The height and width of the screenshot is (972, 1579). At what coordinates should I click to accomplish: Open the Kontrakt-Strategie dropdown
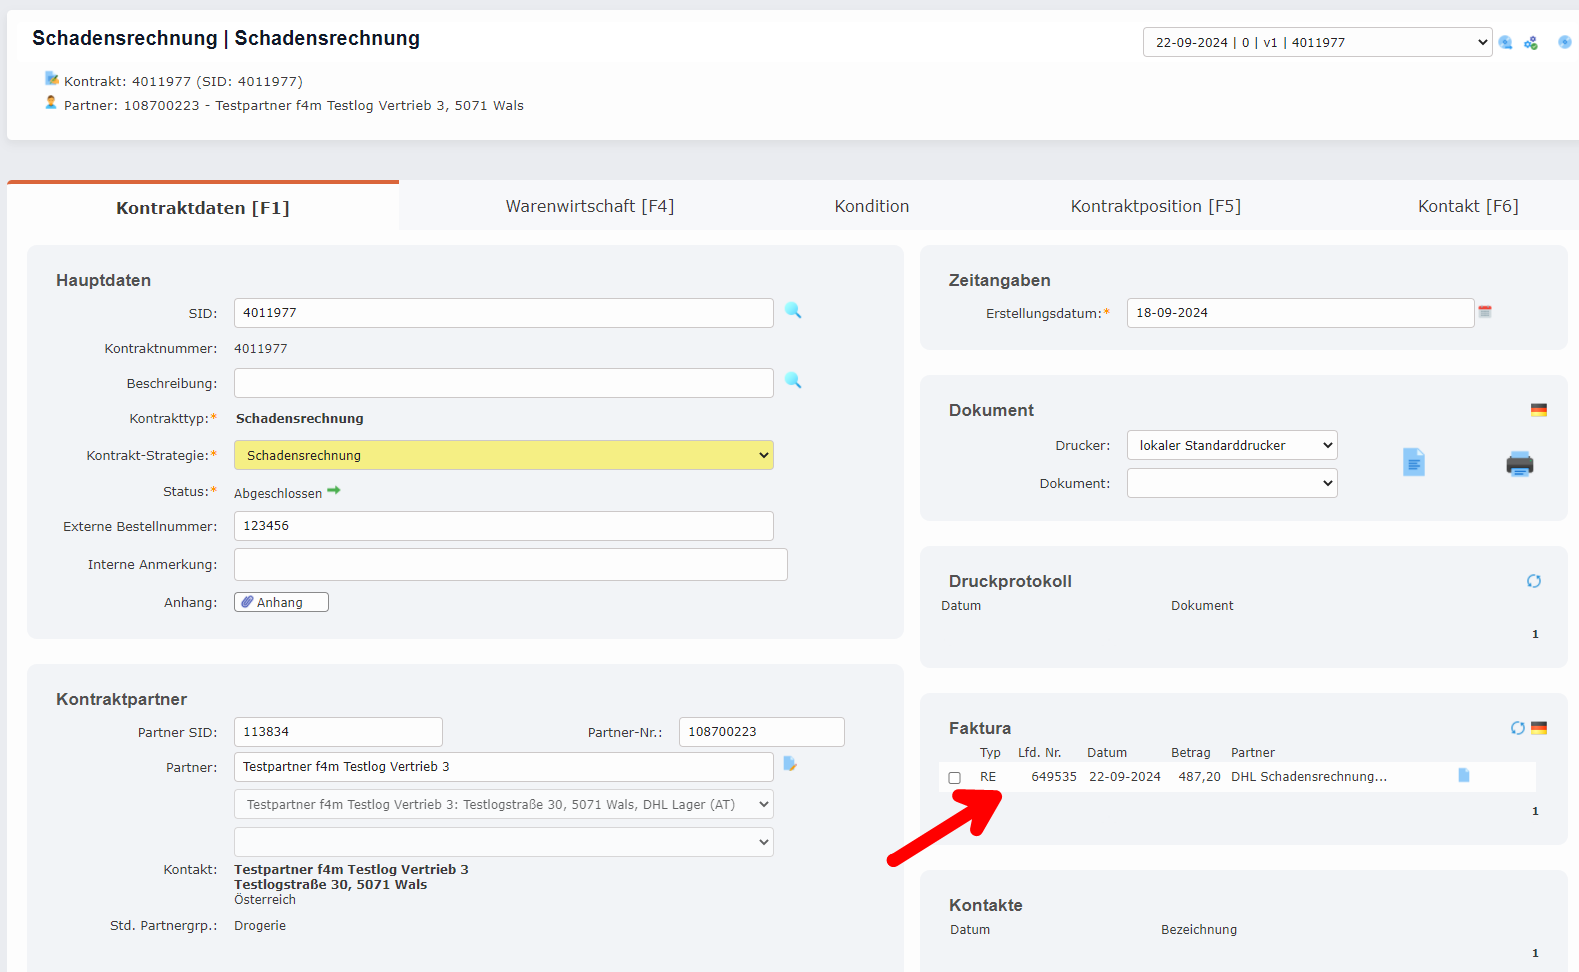pyautogui.click(x=504, y=455)
